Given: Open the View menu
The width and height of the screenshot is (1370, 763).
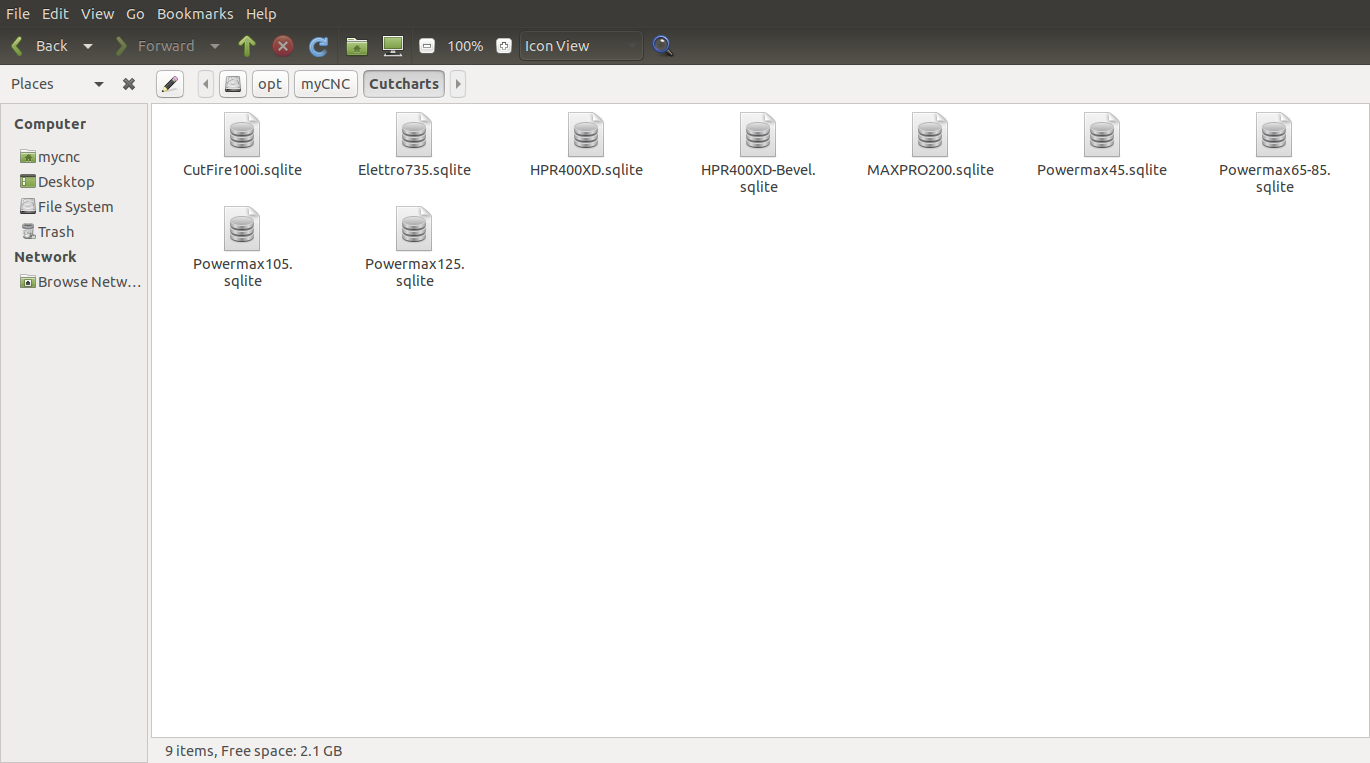Looking at the screenshot, I should (97, 14).
